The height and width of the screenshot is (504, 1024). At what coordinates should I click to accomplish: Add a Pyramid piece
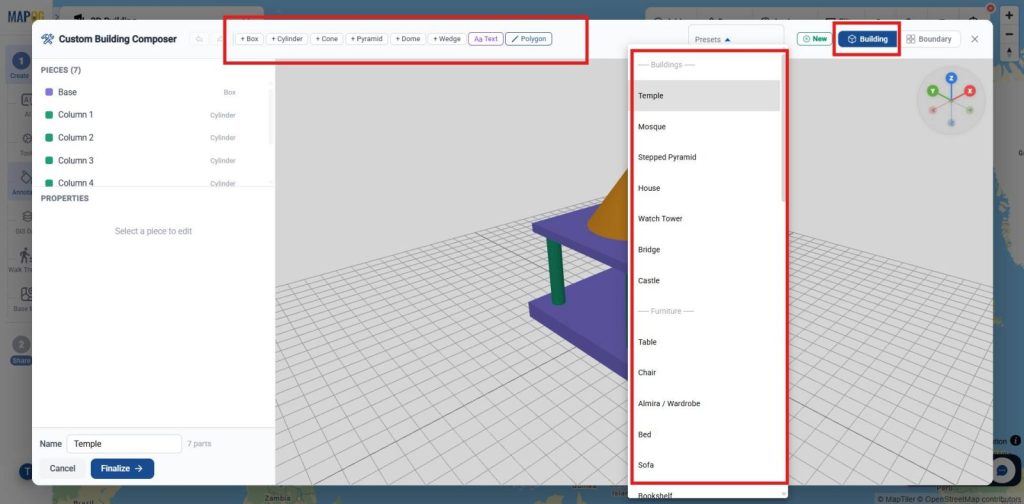pyautogui.click(x=366, y=39)
